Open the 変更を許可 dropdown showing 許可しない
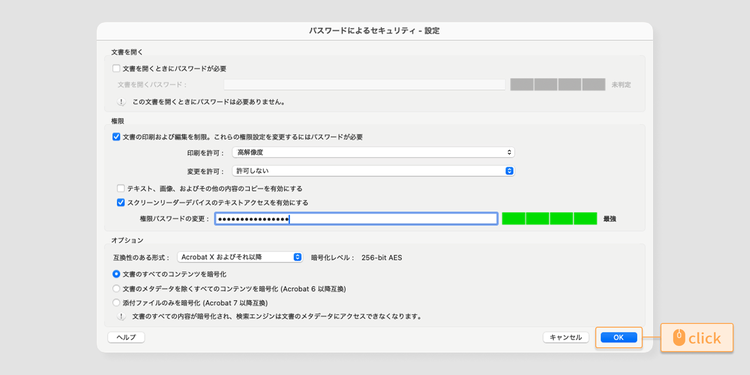 coord(373,171)
